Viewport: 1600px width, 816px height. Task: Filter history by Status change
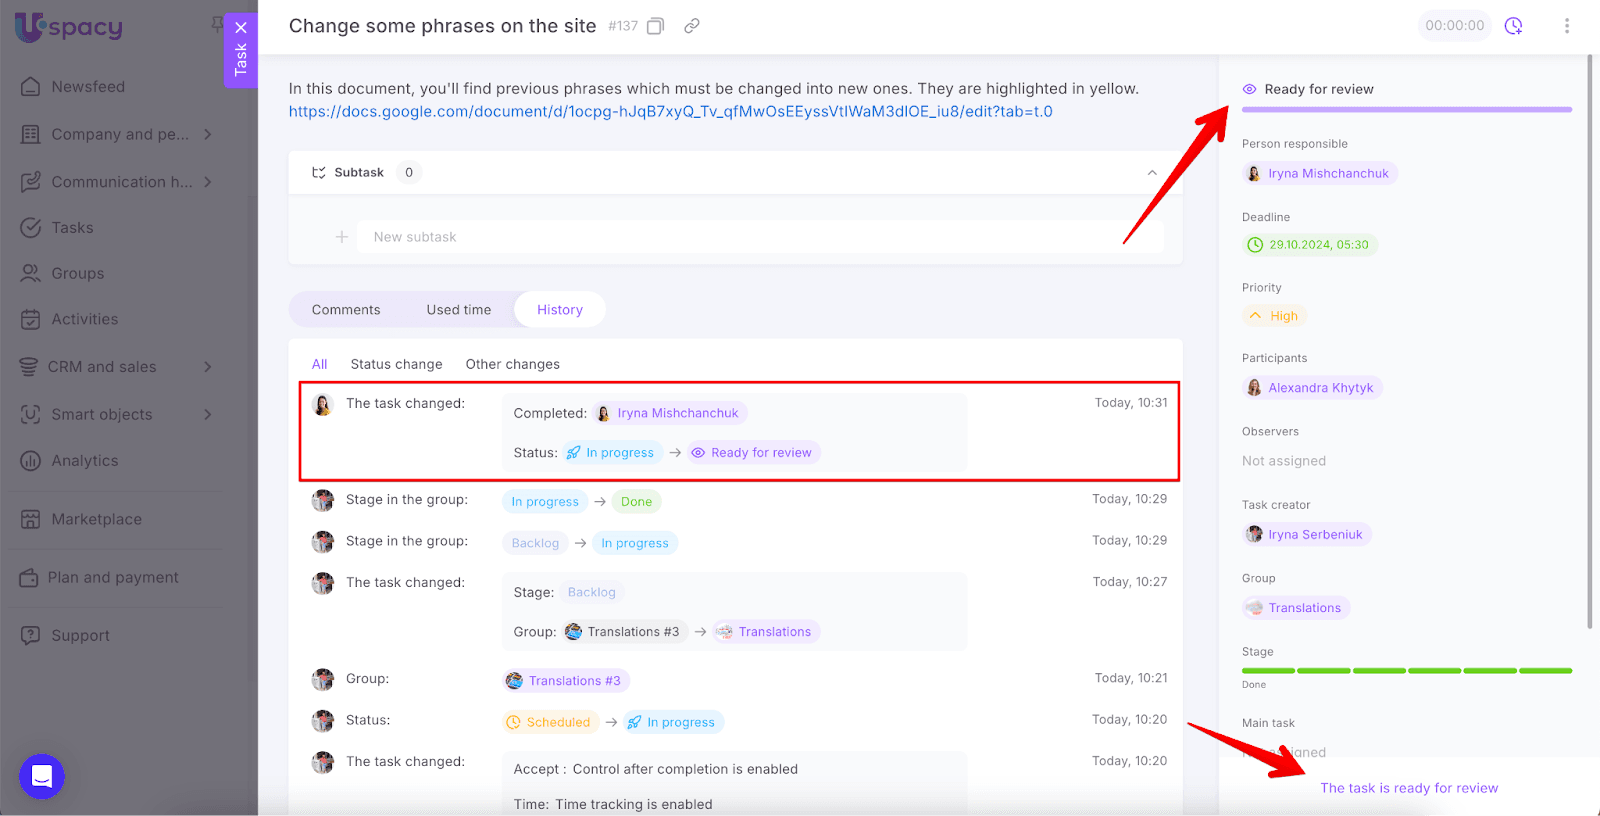tap(396, 364)
